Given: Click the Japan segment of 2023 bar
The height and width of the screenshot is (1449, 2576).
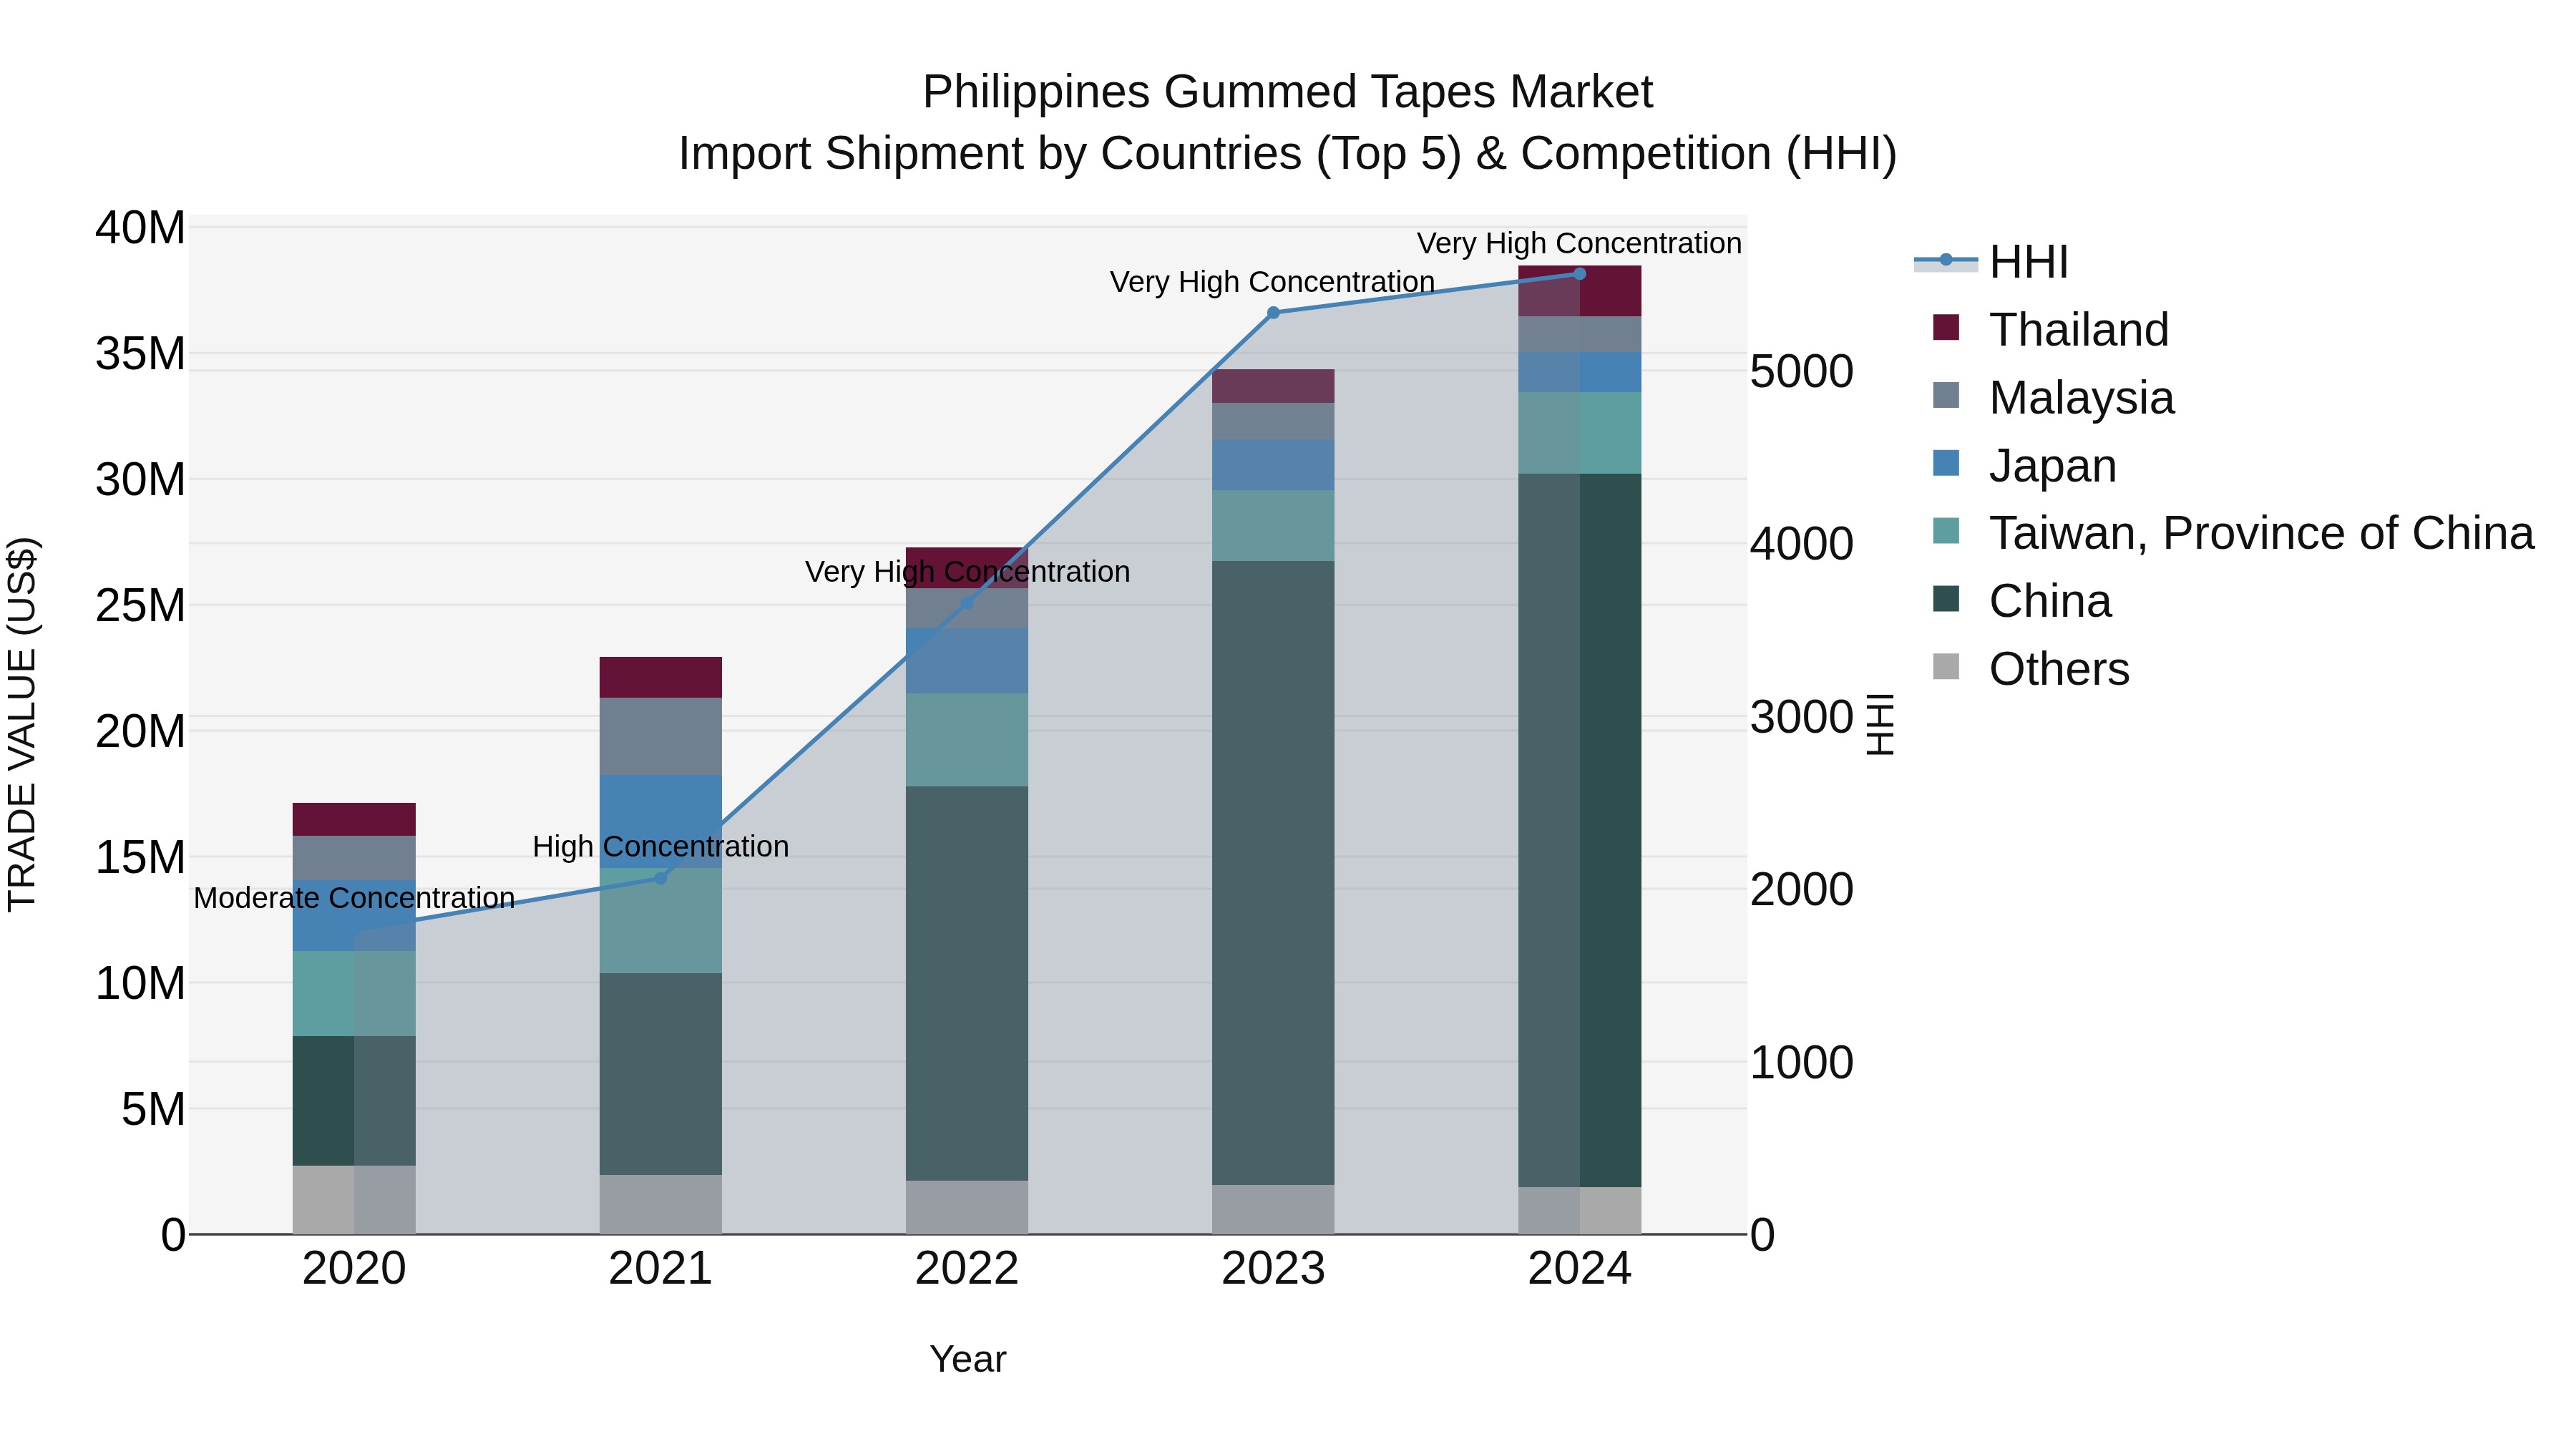Looking at the screenshot, I should coord(1273,465).
